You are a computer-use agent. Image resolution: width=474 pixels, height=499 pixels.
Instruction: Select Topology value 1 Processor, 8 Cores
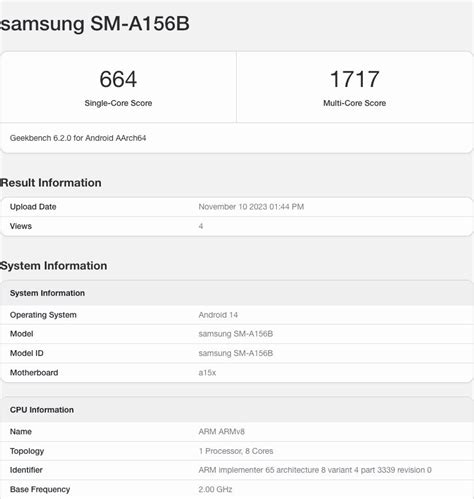236,451
